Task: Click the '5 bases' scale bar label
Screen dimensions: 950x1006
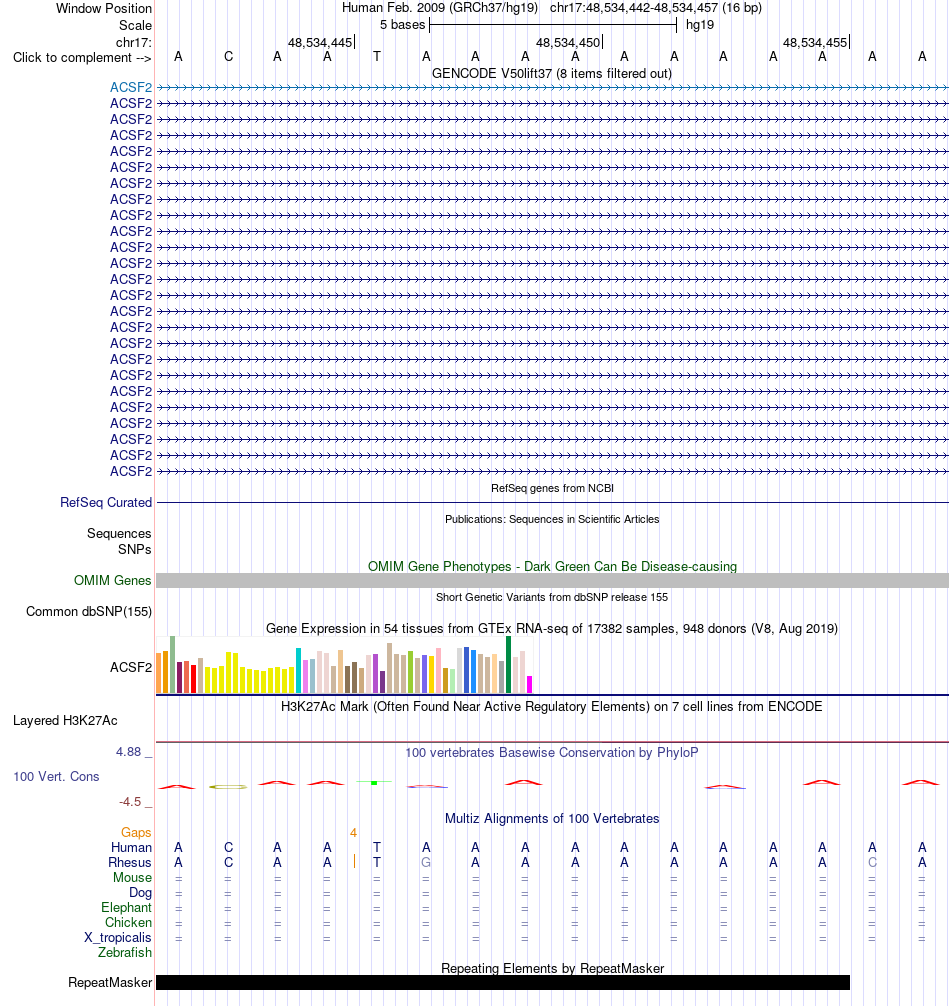Action: [402, 25]
